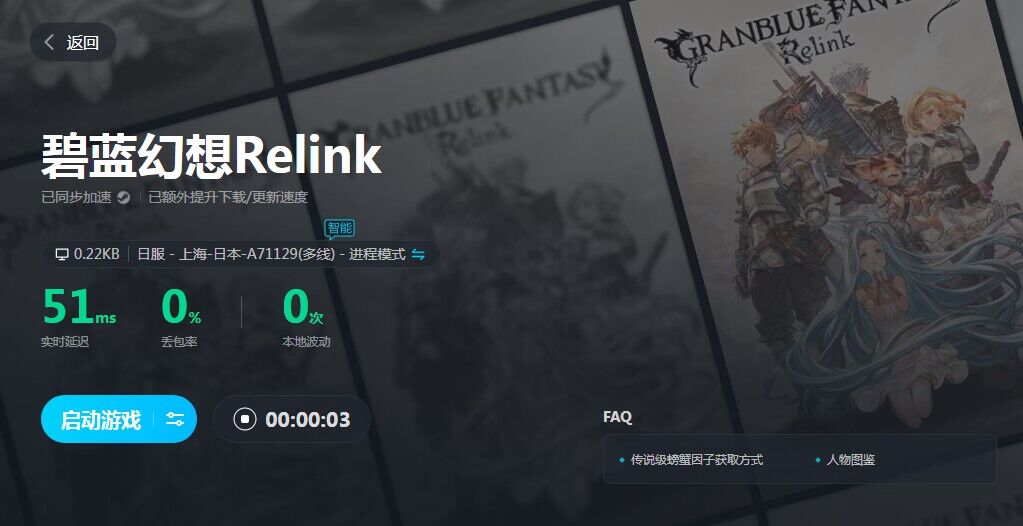Click the 智能 smart mode badge
The width and height of the screenshot is (1023, 526).
coord(340,228)
